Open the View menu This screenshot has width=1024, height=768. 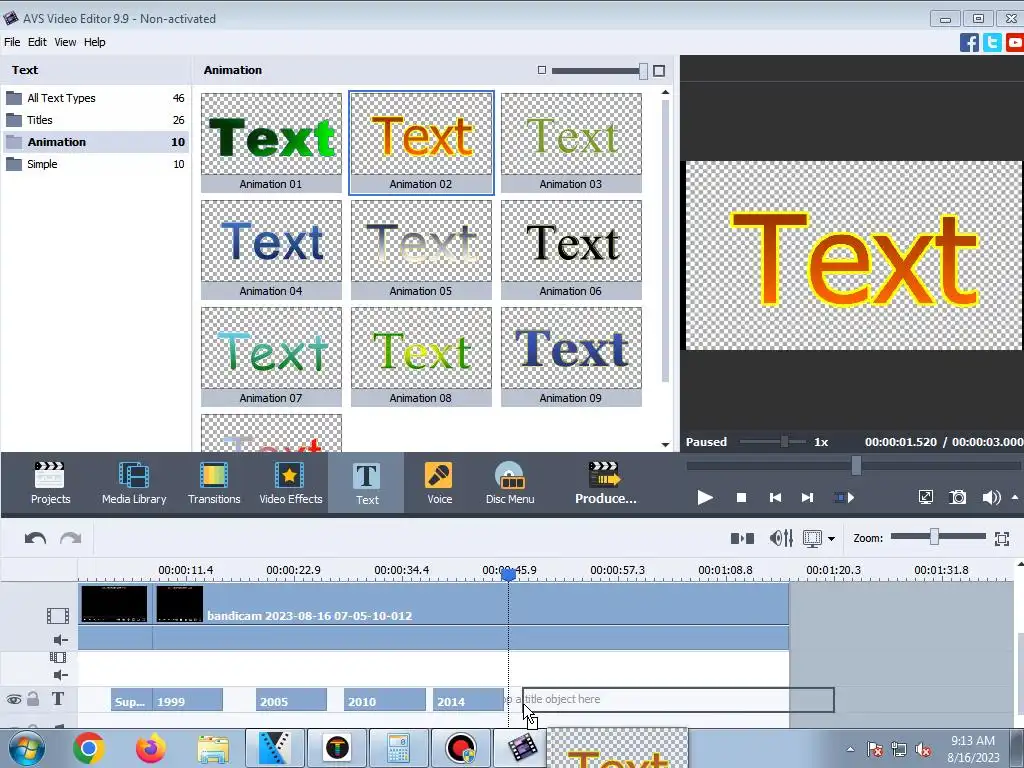coord(65,42)
